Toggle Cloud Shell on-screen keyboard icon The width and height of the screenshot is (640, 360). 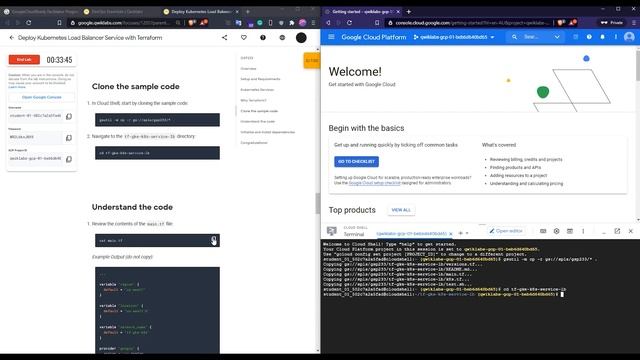543,231
